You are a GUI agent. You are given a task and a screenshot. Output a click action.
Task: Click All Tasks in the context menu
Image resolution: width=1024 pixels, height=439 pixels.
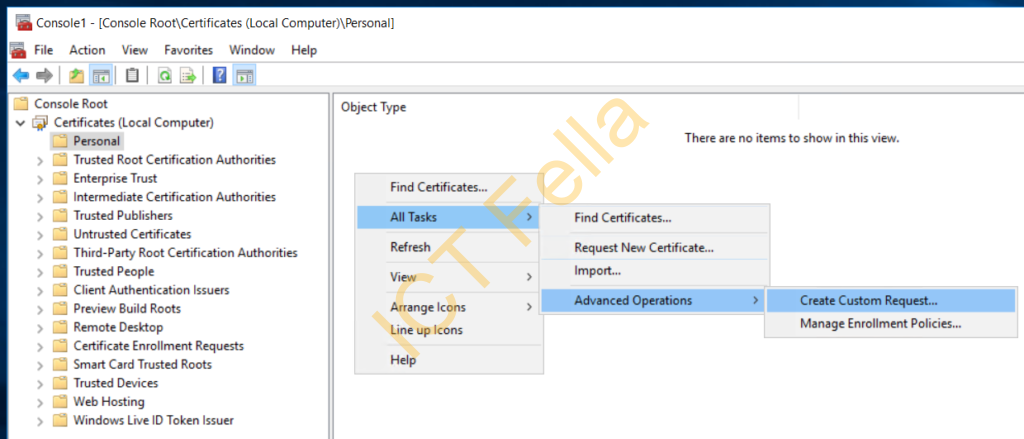point(449,217)
